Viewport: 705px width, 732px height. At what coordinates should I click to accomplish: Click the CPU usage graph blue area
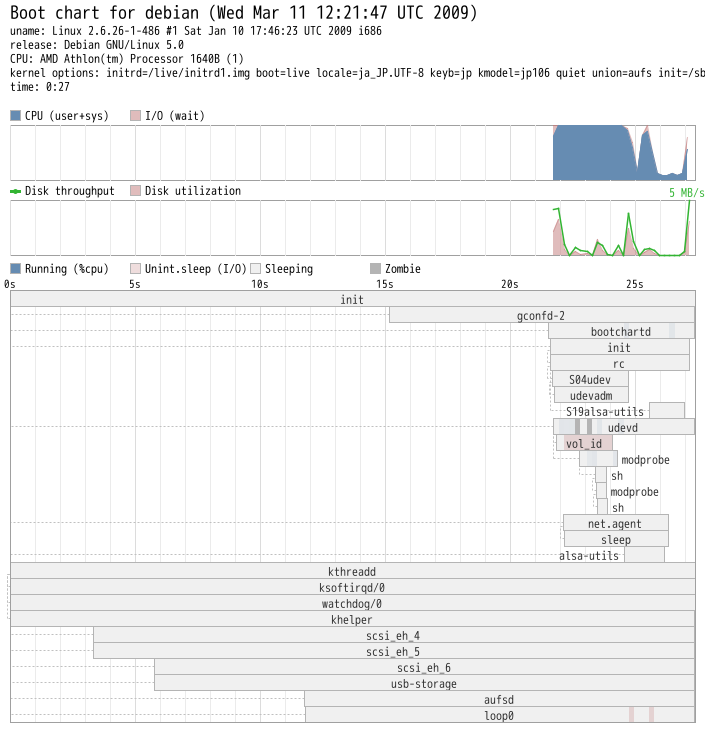coord(593,154)
